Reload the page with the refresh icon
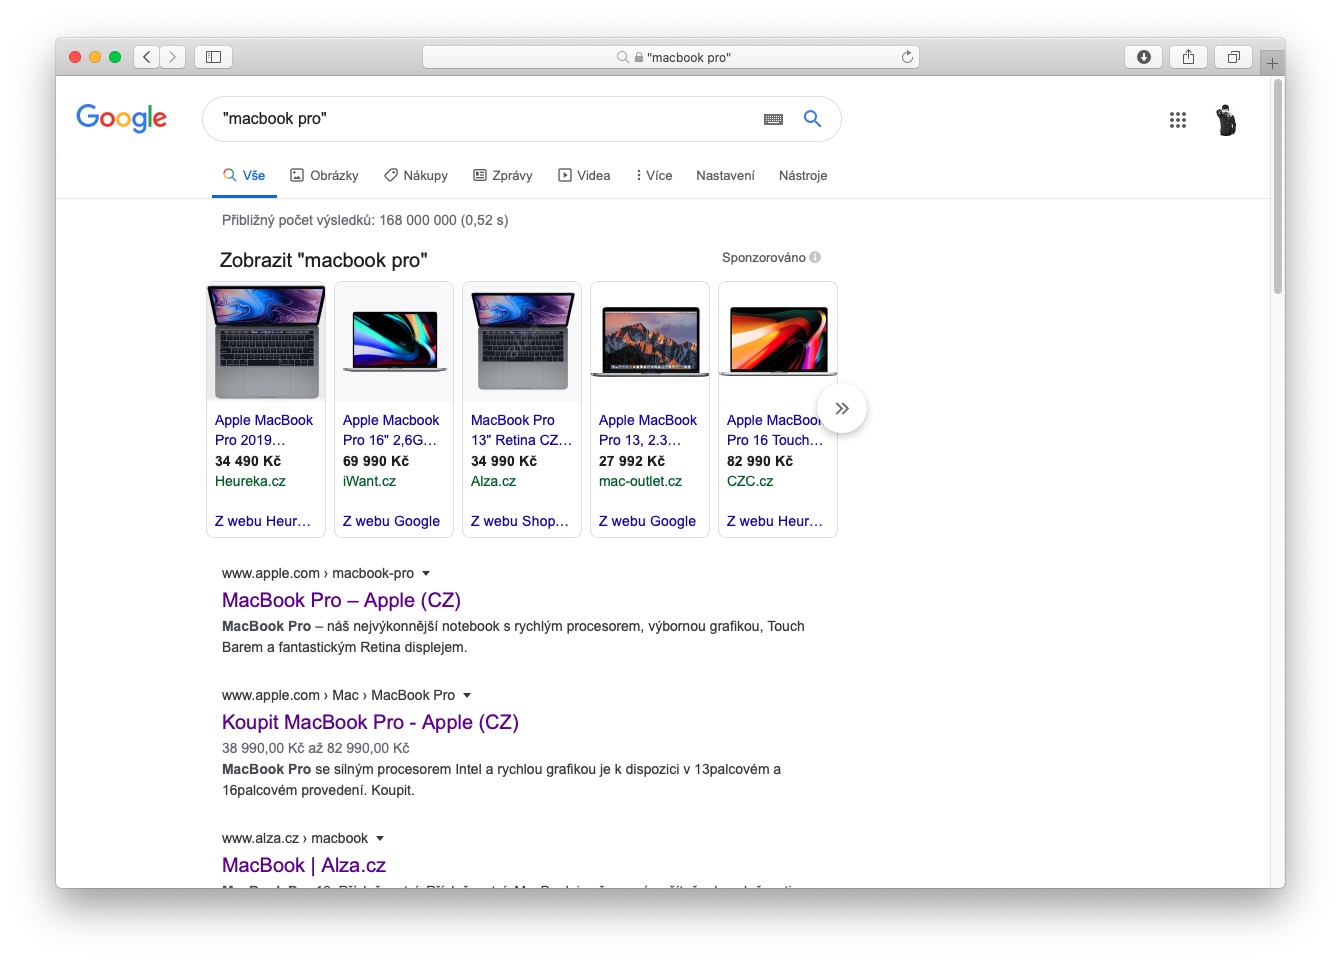 [907, 57]
